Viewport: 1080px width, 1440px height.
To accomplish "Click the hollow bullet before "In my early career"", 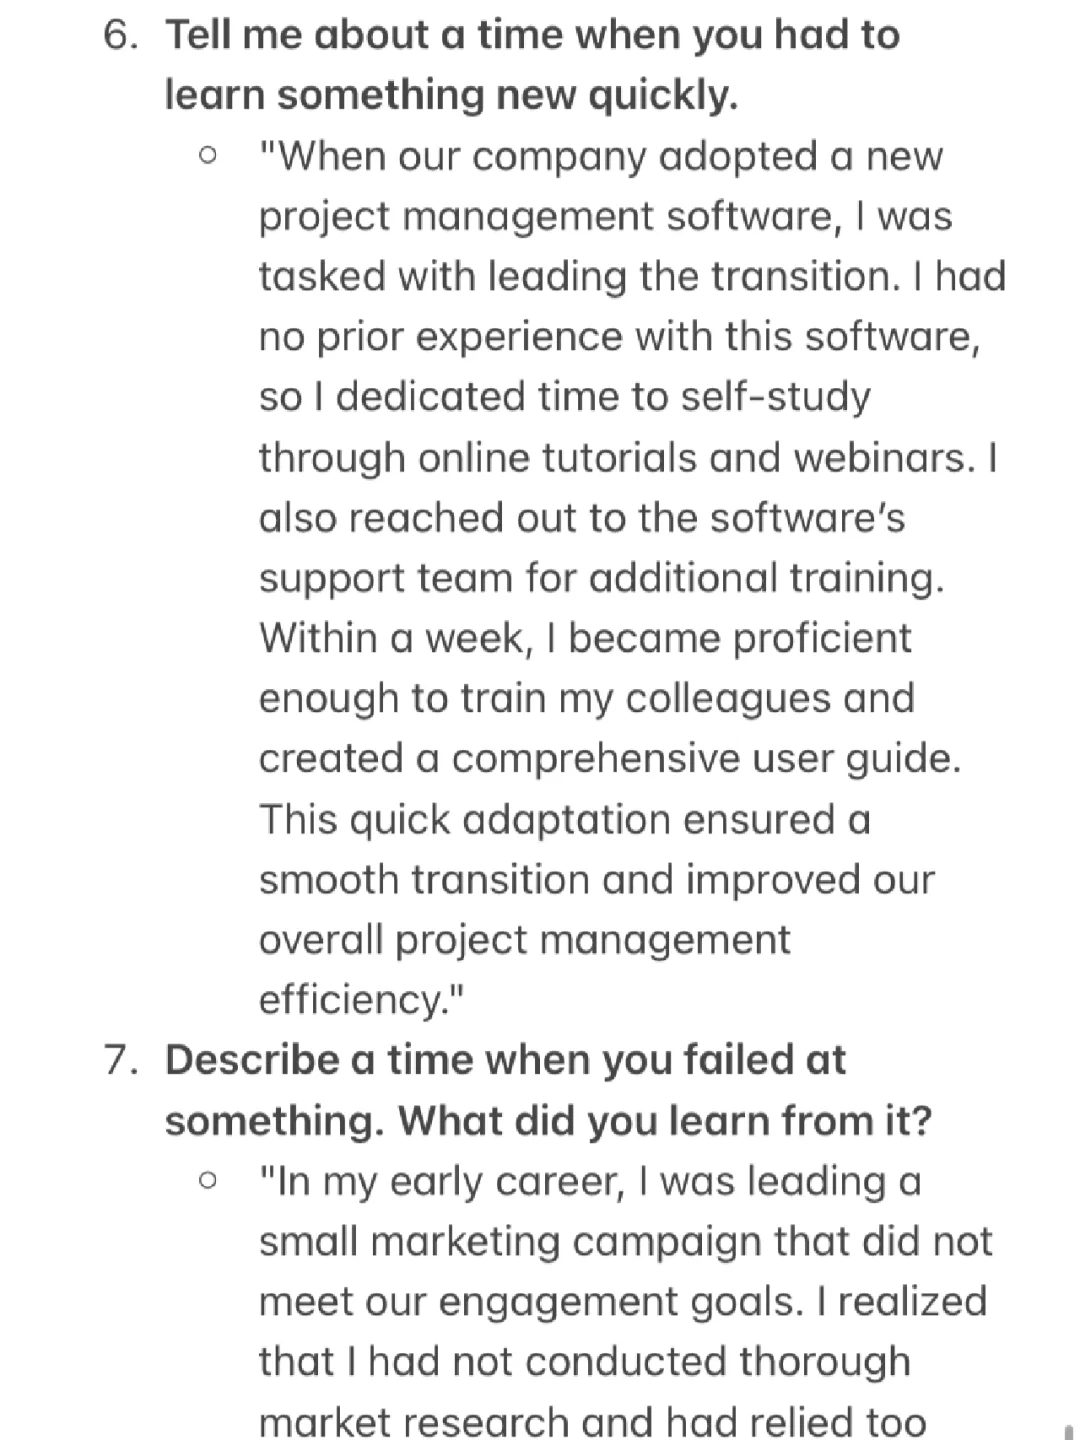I will click(207, 1181).
